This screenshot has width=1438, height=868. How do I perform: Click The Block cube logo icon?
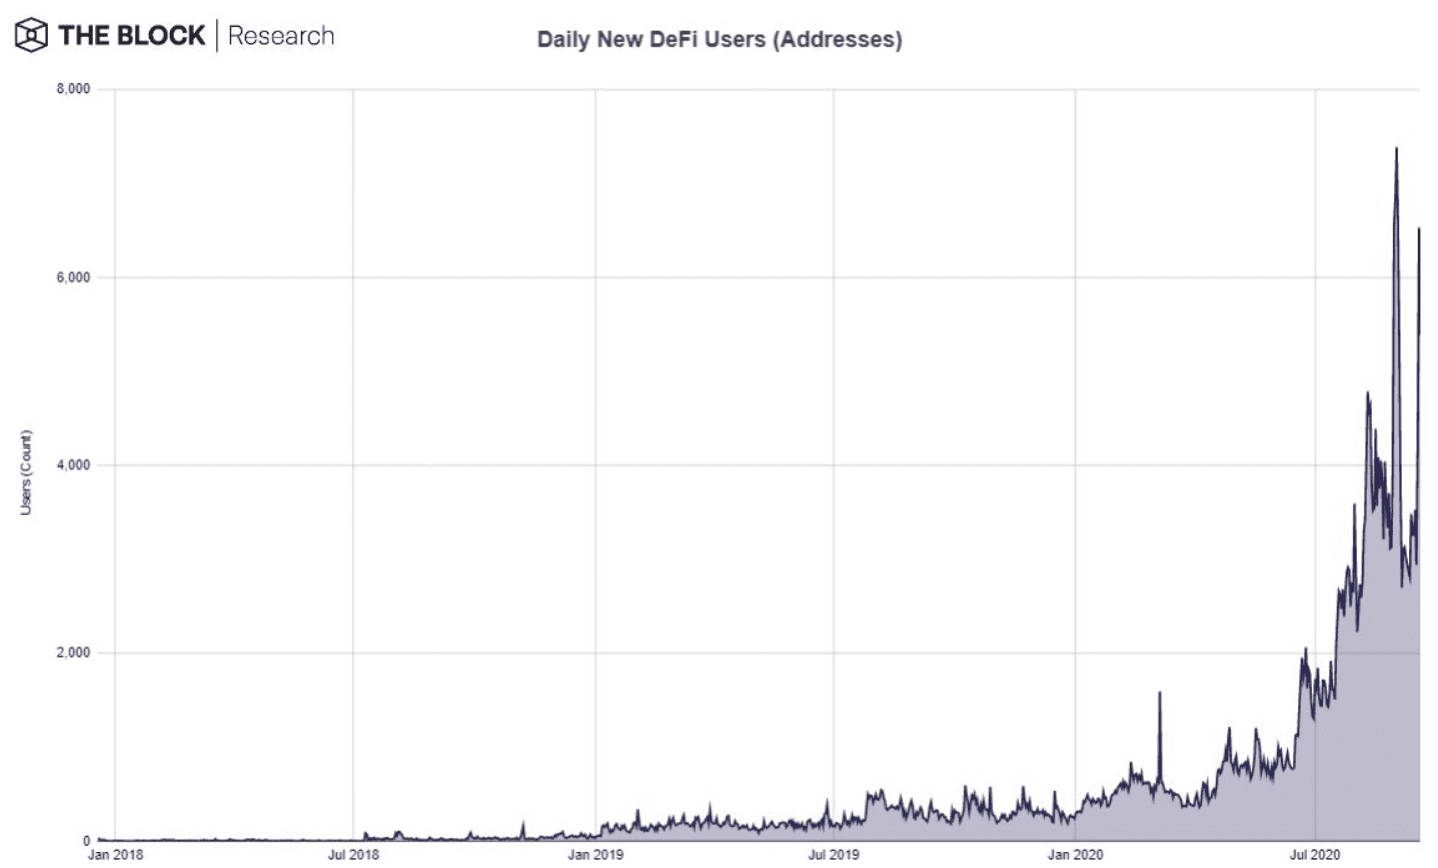coord(31,36)
